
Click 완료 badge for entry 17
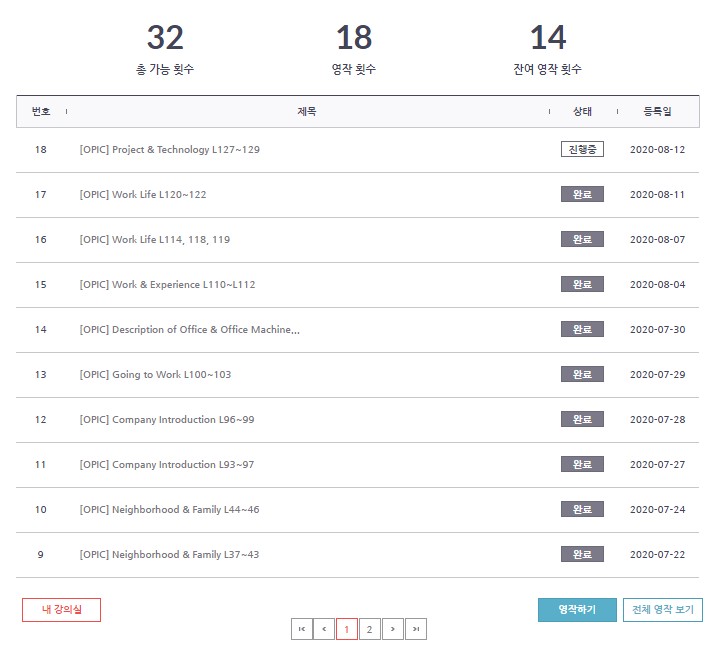point(582,195)
